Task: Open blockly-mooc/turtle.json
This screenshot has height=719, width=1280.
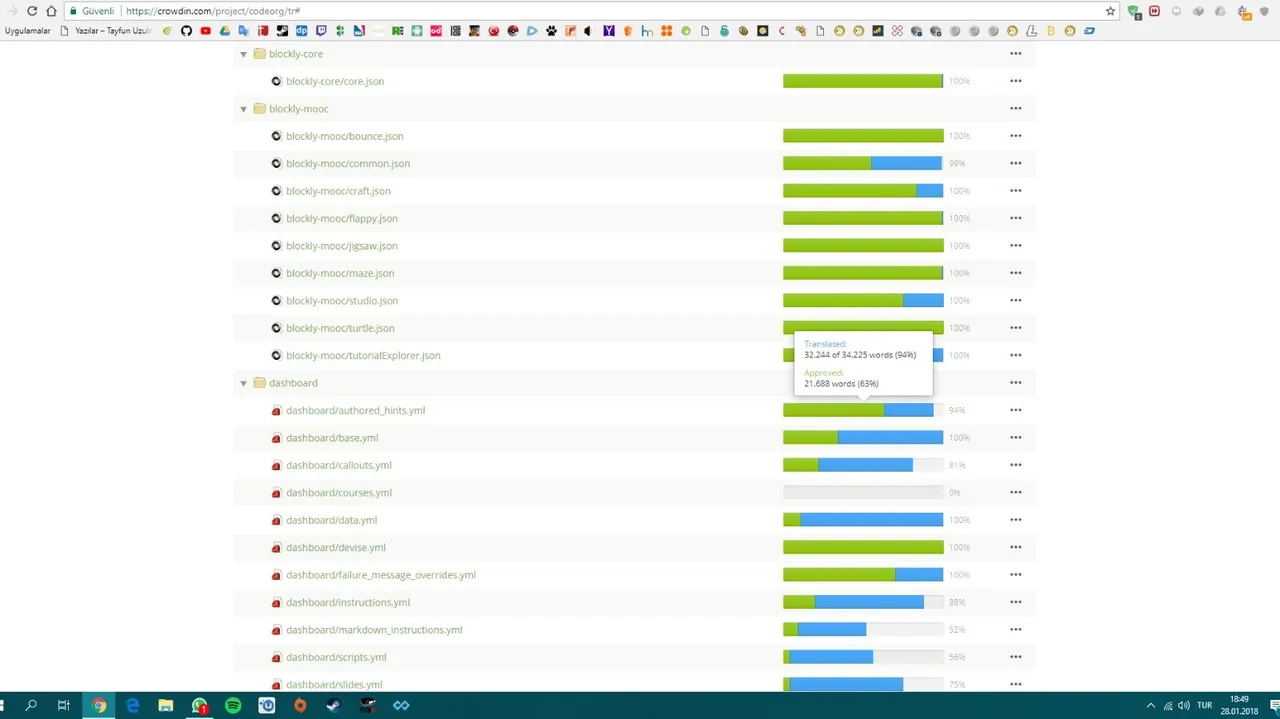Action: coord(340,328)
